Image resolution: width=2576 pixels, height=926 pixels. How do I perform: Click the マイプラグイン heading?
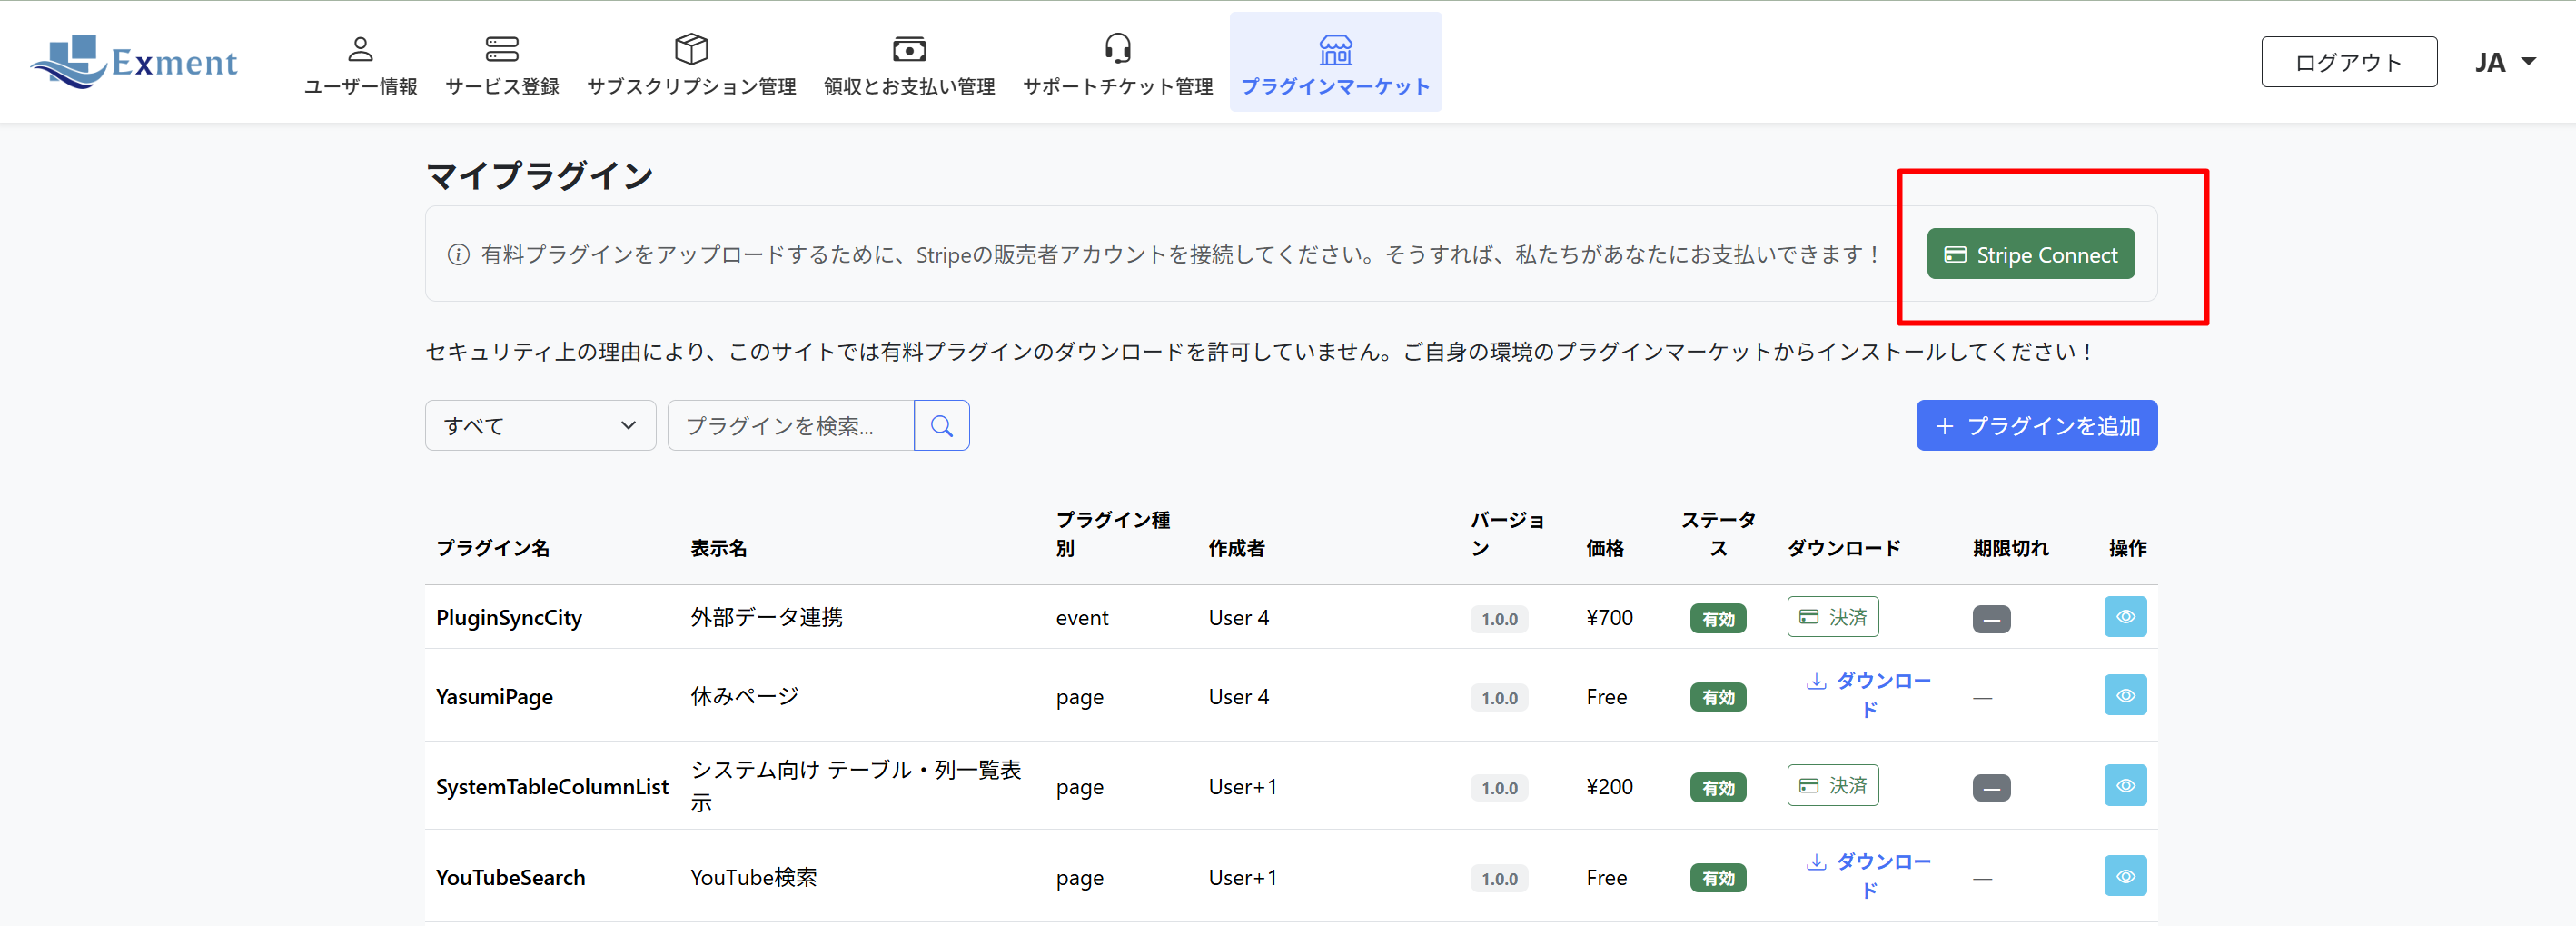pyautogui.click(x=540, y=176)
